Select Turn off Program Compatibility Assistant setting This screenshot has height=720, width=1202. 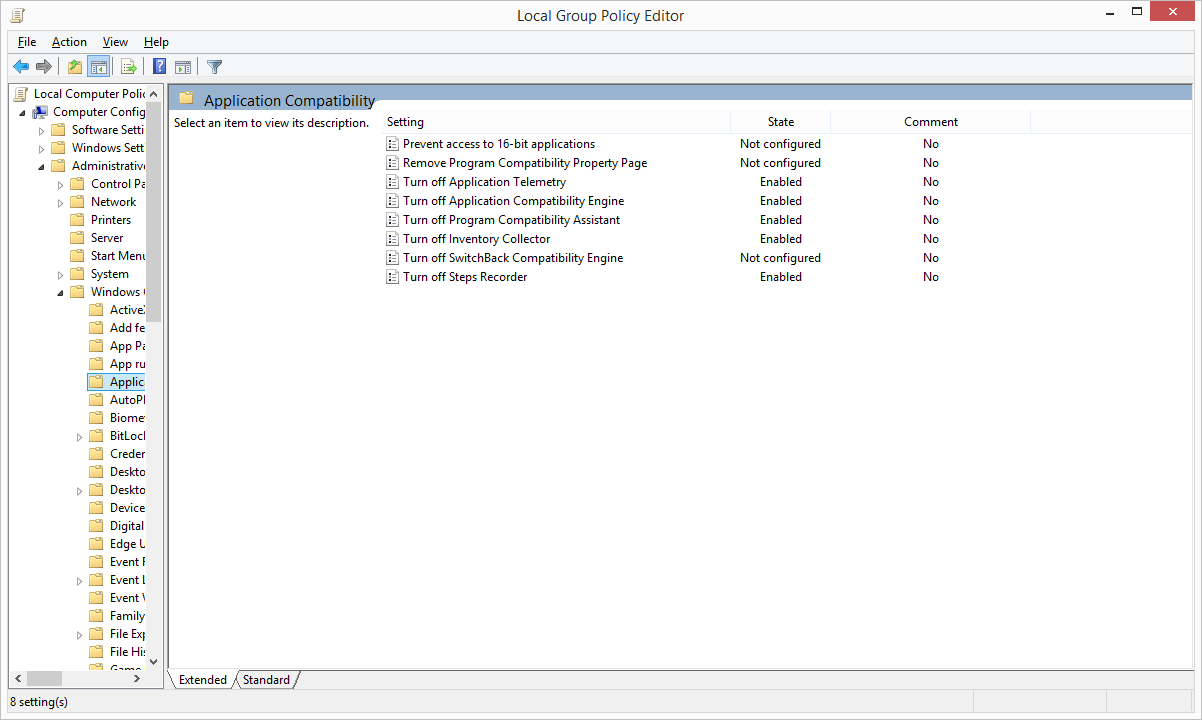[x=512, y=220]
